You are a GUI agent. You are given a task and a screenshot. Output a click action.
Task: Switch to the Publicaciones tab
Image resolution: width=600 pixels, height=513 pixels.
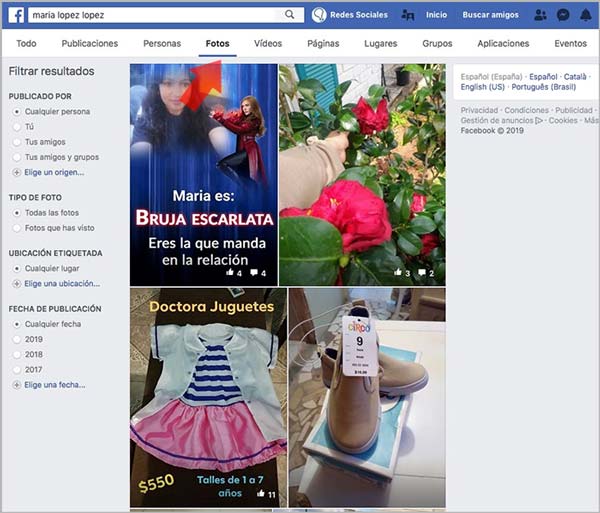pyautogui.click(x=90, y=44)
